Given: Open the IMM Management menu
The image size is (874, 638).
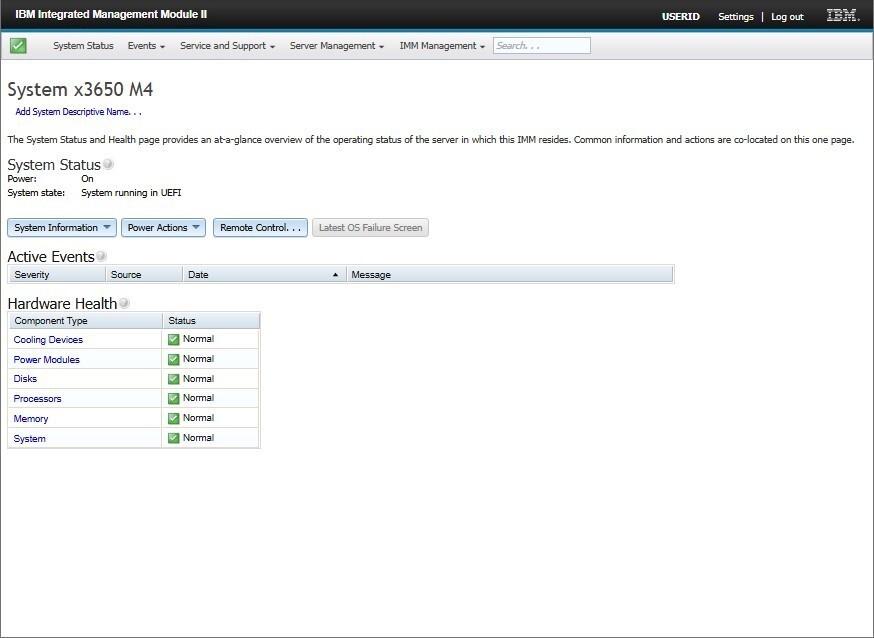Looking at the screenshot, I should (441, 46).
